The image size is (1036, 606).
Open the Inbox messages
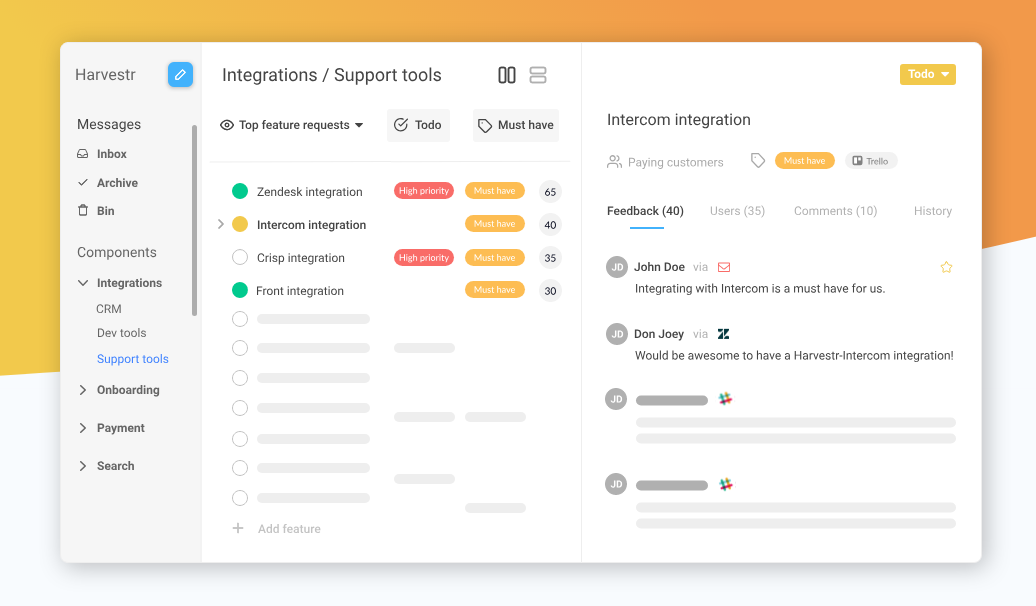(x=112, y=153)
